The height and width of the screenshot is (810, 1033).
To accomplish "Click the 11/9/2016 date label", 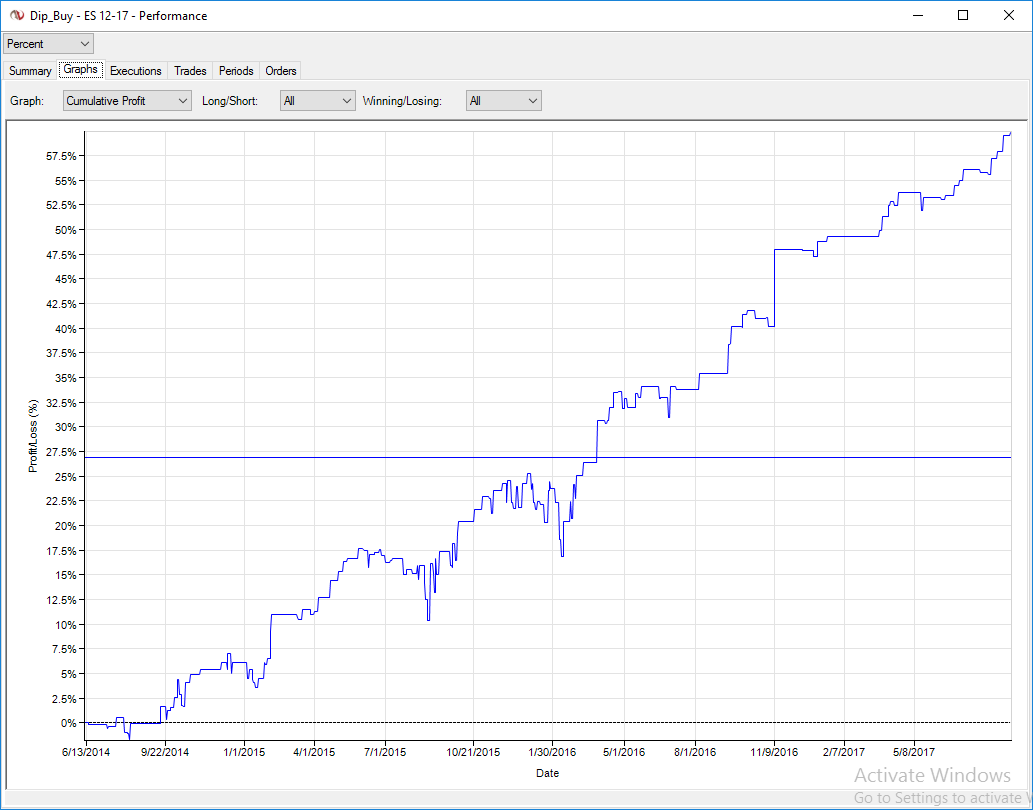I will [x=774, y=751].
